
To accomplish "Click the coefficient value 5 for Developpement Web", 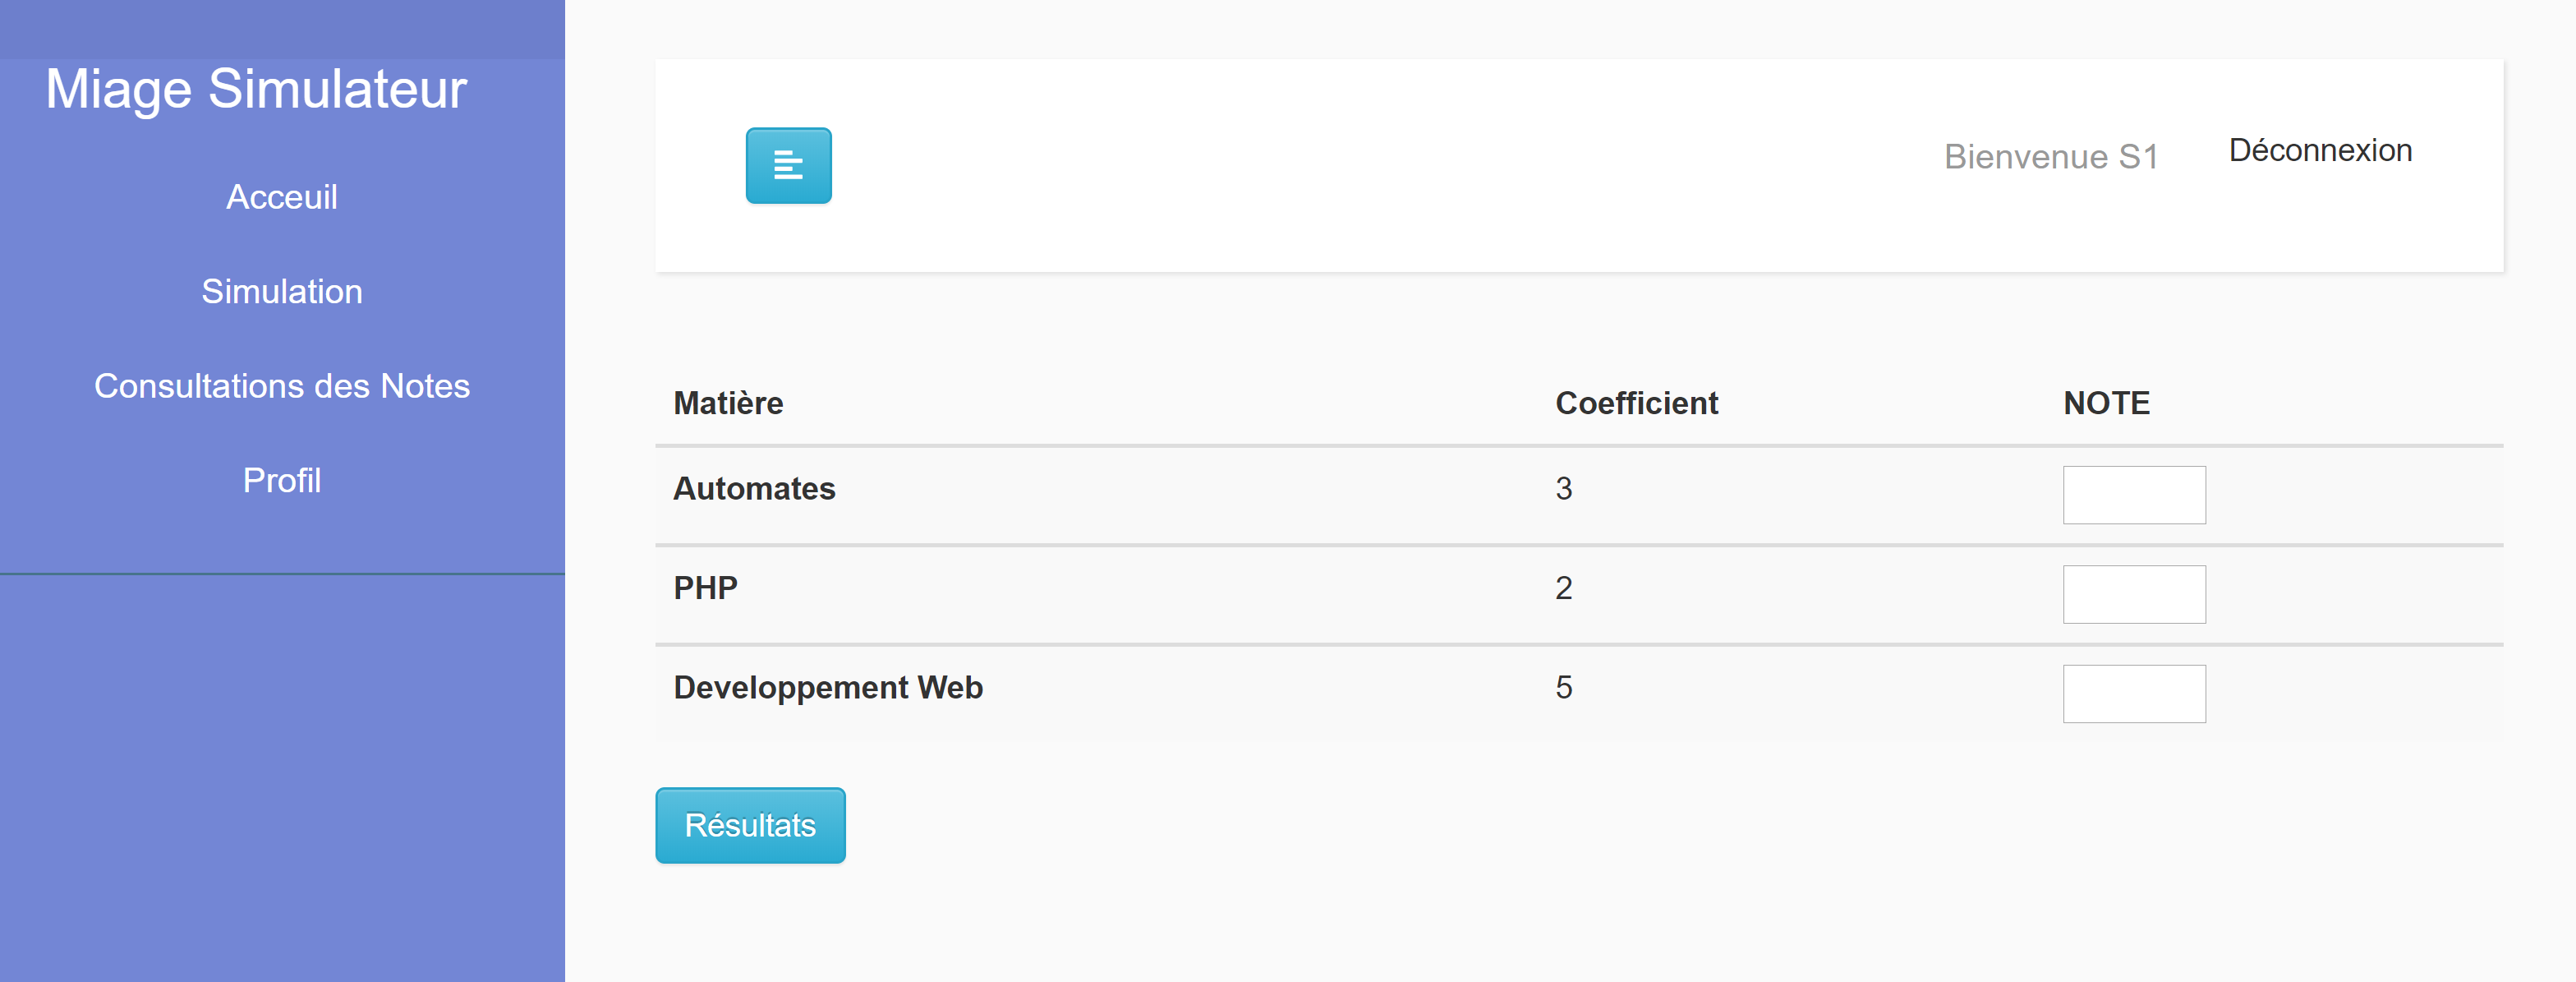I will point(1565,687).
